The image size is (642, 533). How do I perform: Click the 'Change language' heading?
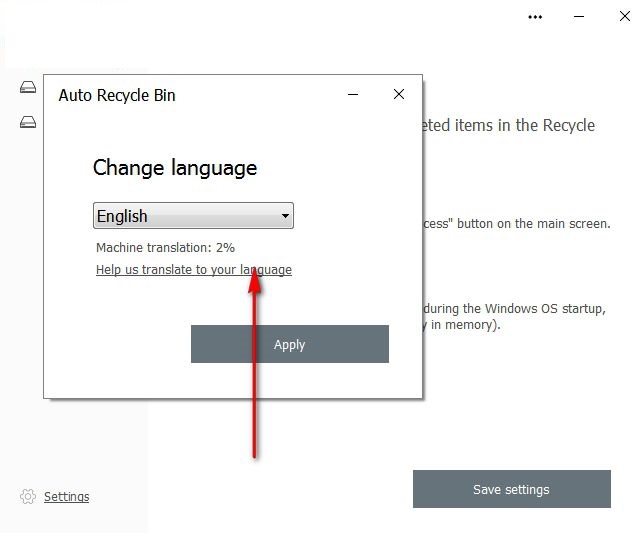175,168
